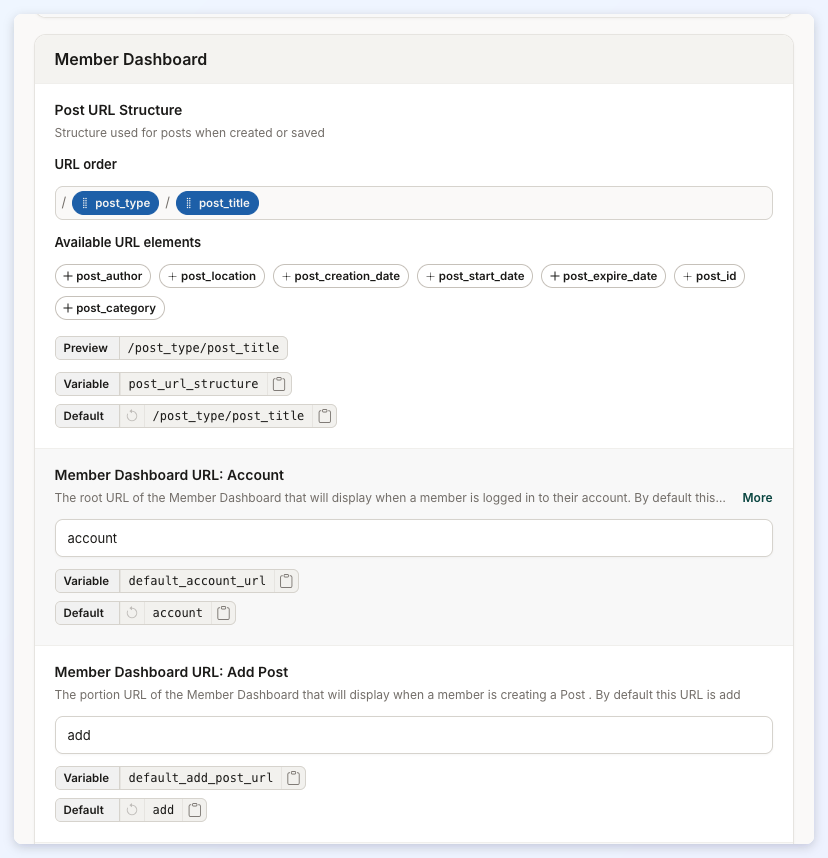Copy the account default value
This screenshot has width=828, height=858.
[x=223, y=613]
